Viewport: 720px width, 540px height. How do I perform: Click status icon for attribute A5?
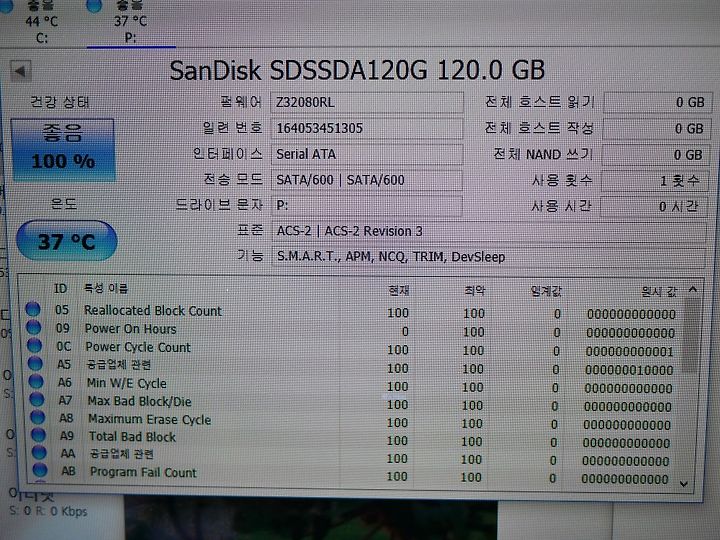click(x=35, y=363)
